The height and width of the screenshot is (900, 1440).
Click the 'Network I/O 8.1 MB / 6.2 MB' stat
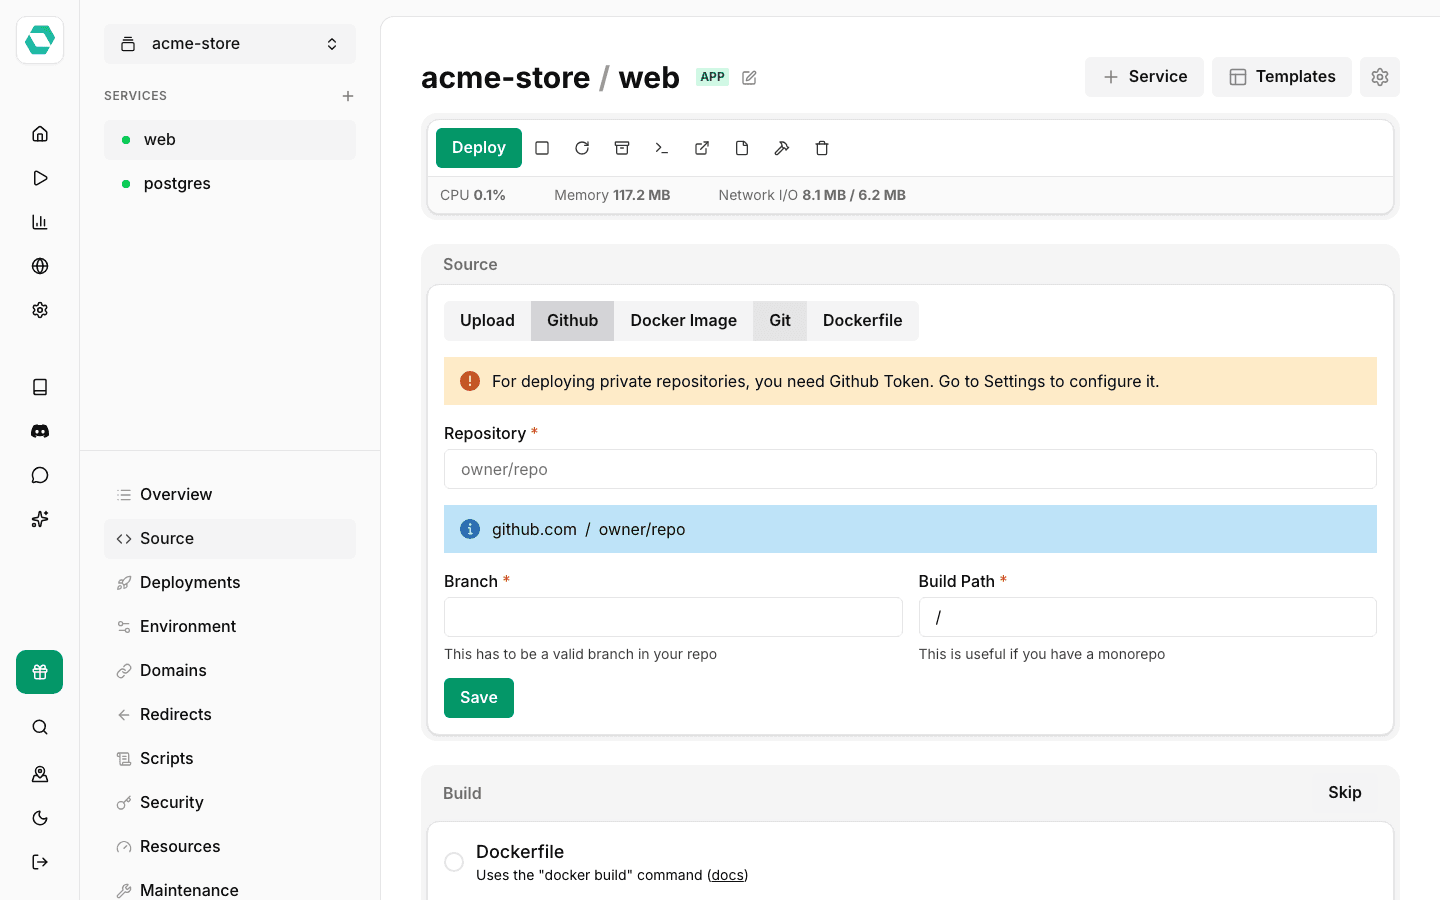[x=812, y=195]
